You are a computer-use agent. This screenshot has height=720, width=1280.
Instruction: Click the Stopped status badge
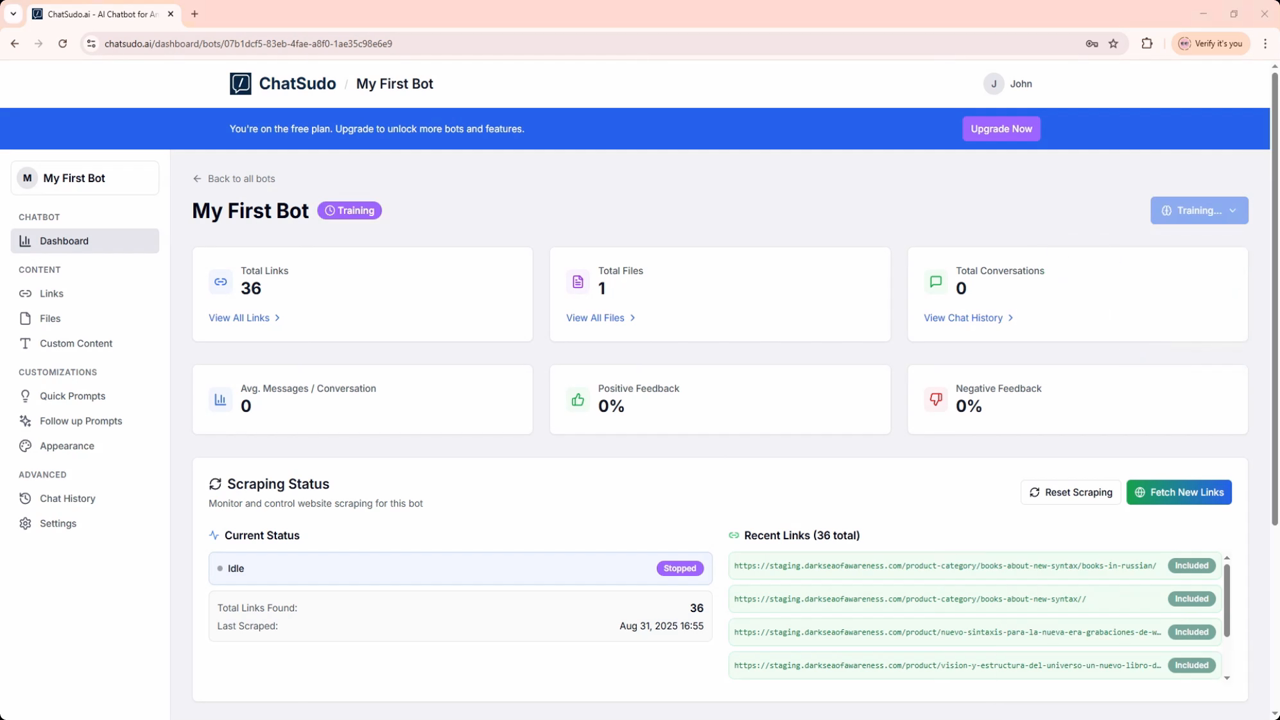pos(680,568)
